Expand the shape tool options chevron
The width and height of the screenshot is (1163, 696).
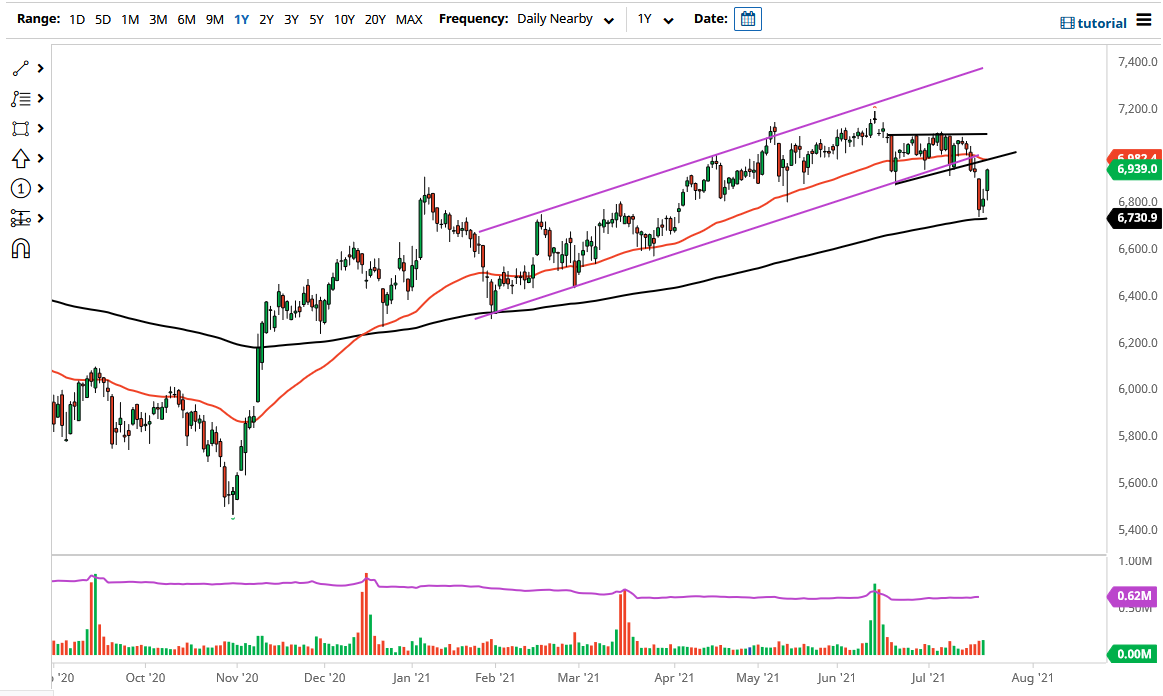click(x=40, y=128)
